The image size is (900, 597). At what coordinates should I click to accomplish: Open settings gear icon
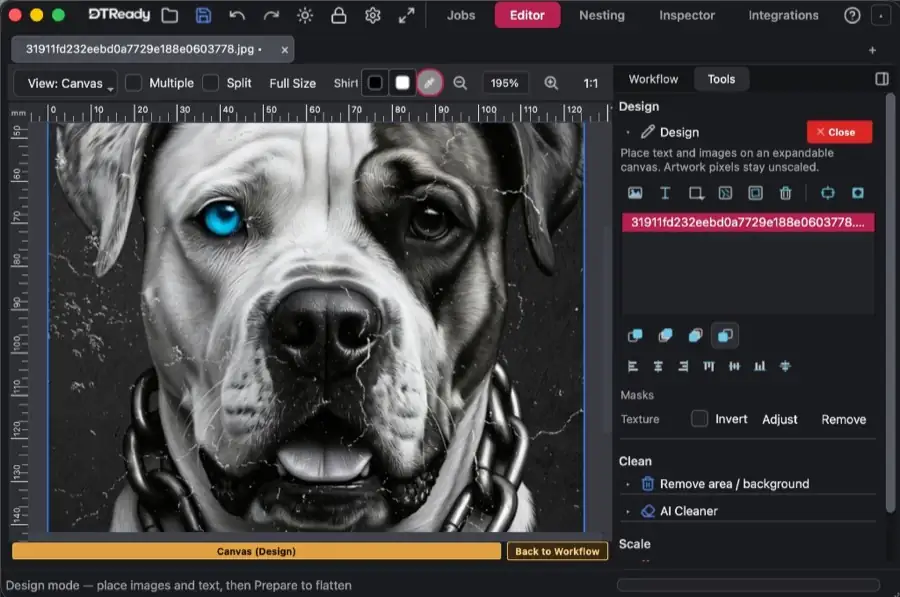(373, 15)
